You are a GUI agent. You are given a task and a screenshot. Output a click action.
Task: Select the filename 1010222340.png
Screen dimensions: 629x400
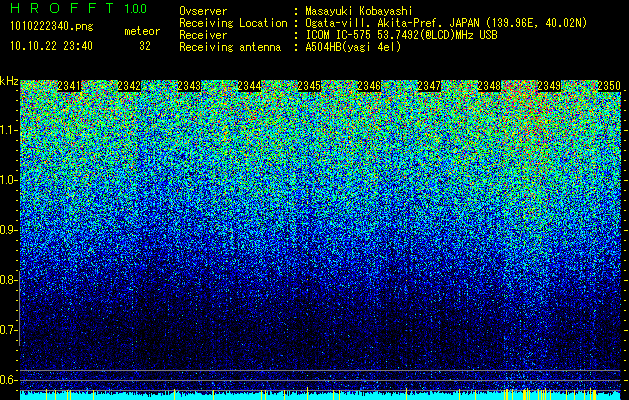pos(52,27)
